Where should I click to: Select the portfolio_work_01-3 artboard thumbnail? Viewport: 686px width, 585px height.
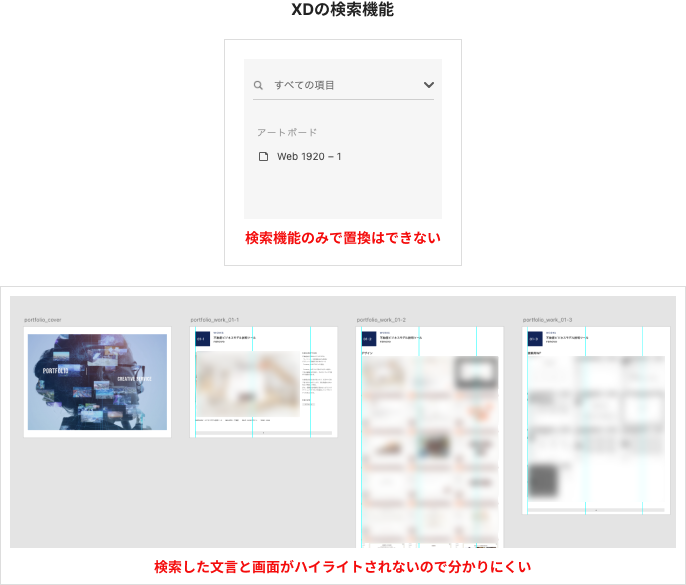pyautogui.click(x=596, y=420)
